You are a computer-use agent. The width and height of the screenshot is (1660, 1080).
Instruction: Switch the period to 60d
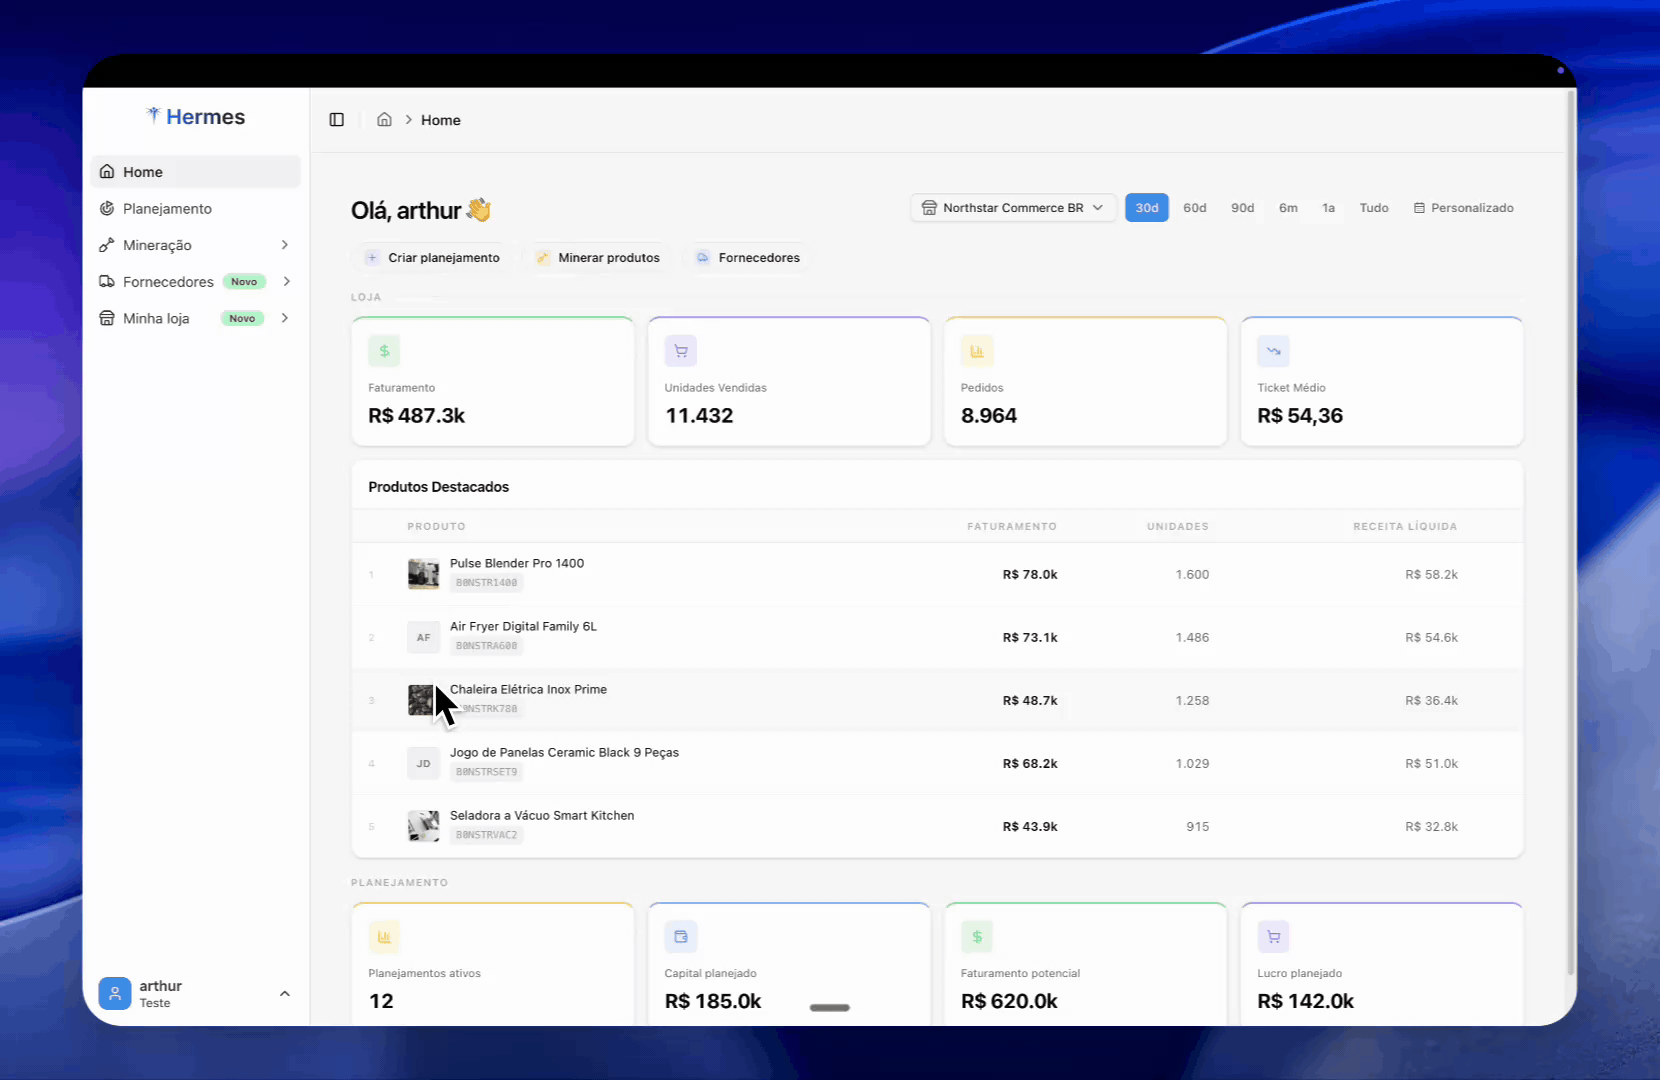pyautogui.click(x=1194, y=208)
